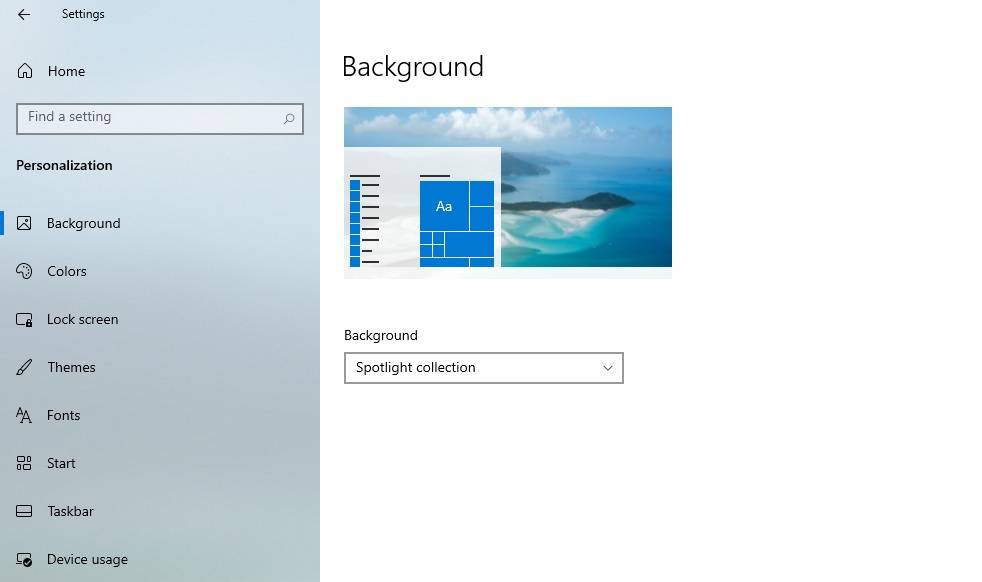Select the Background paint-roller icon
The image size is (982, 582).
click(x=25, y=223)
